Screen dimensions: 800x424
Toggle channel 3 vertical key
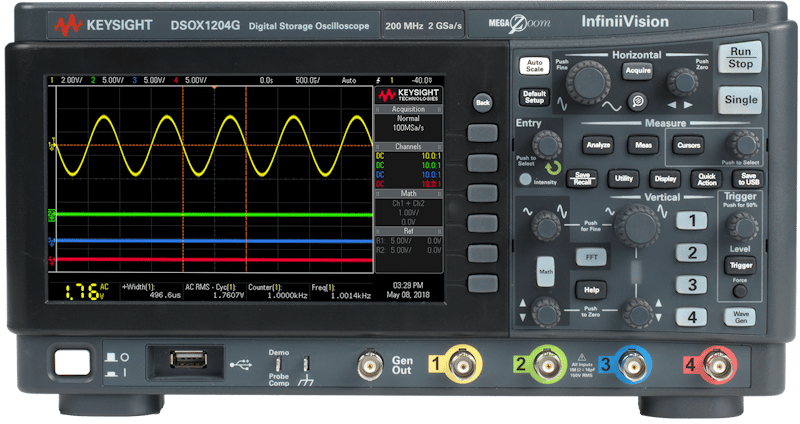(692, 285)
